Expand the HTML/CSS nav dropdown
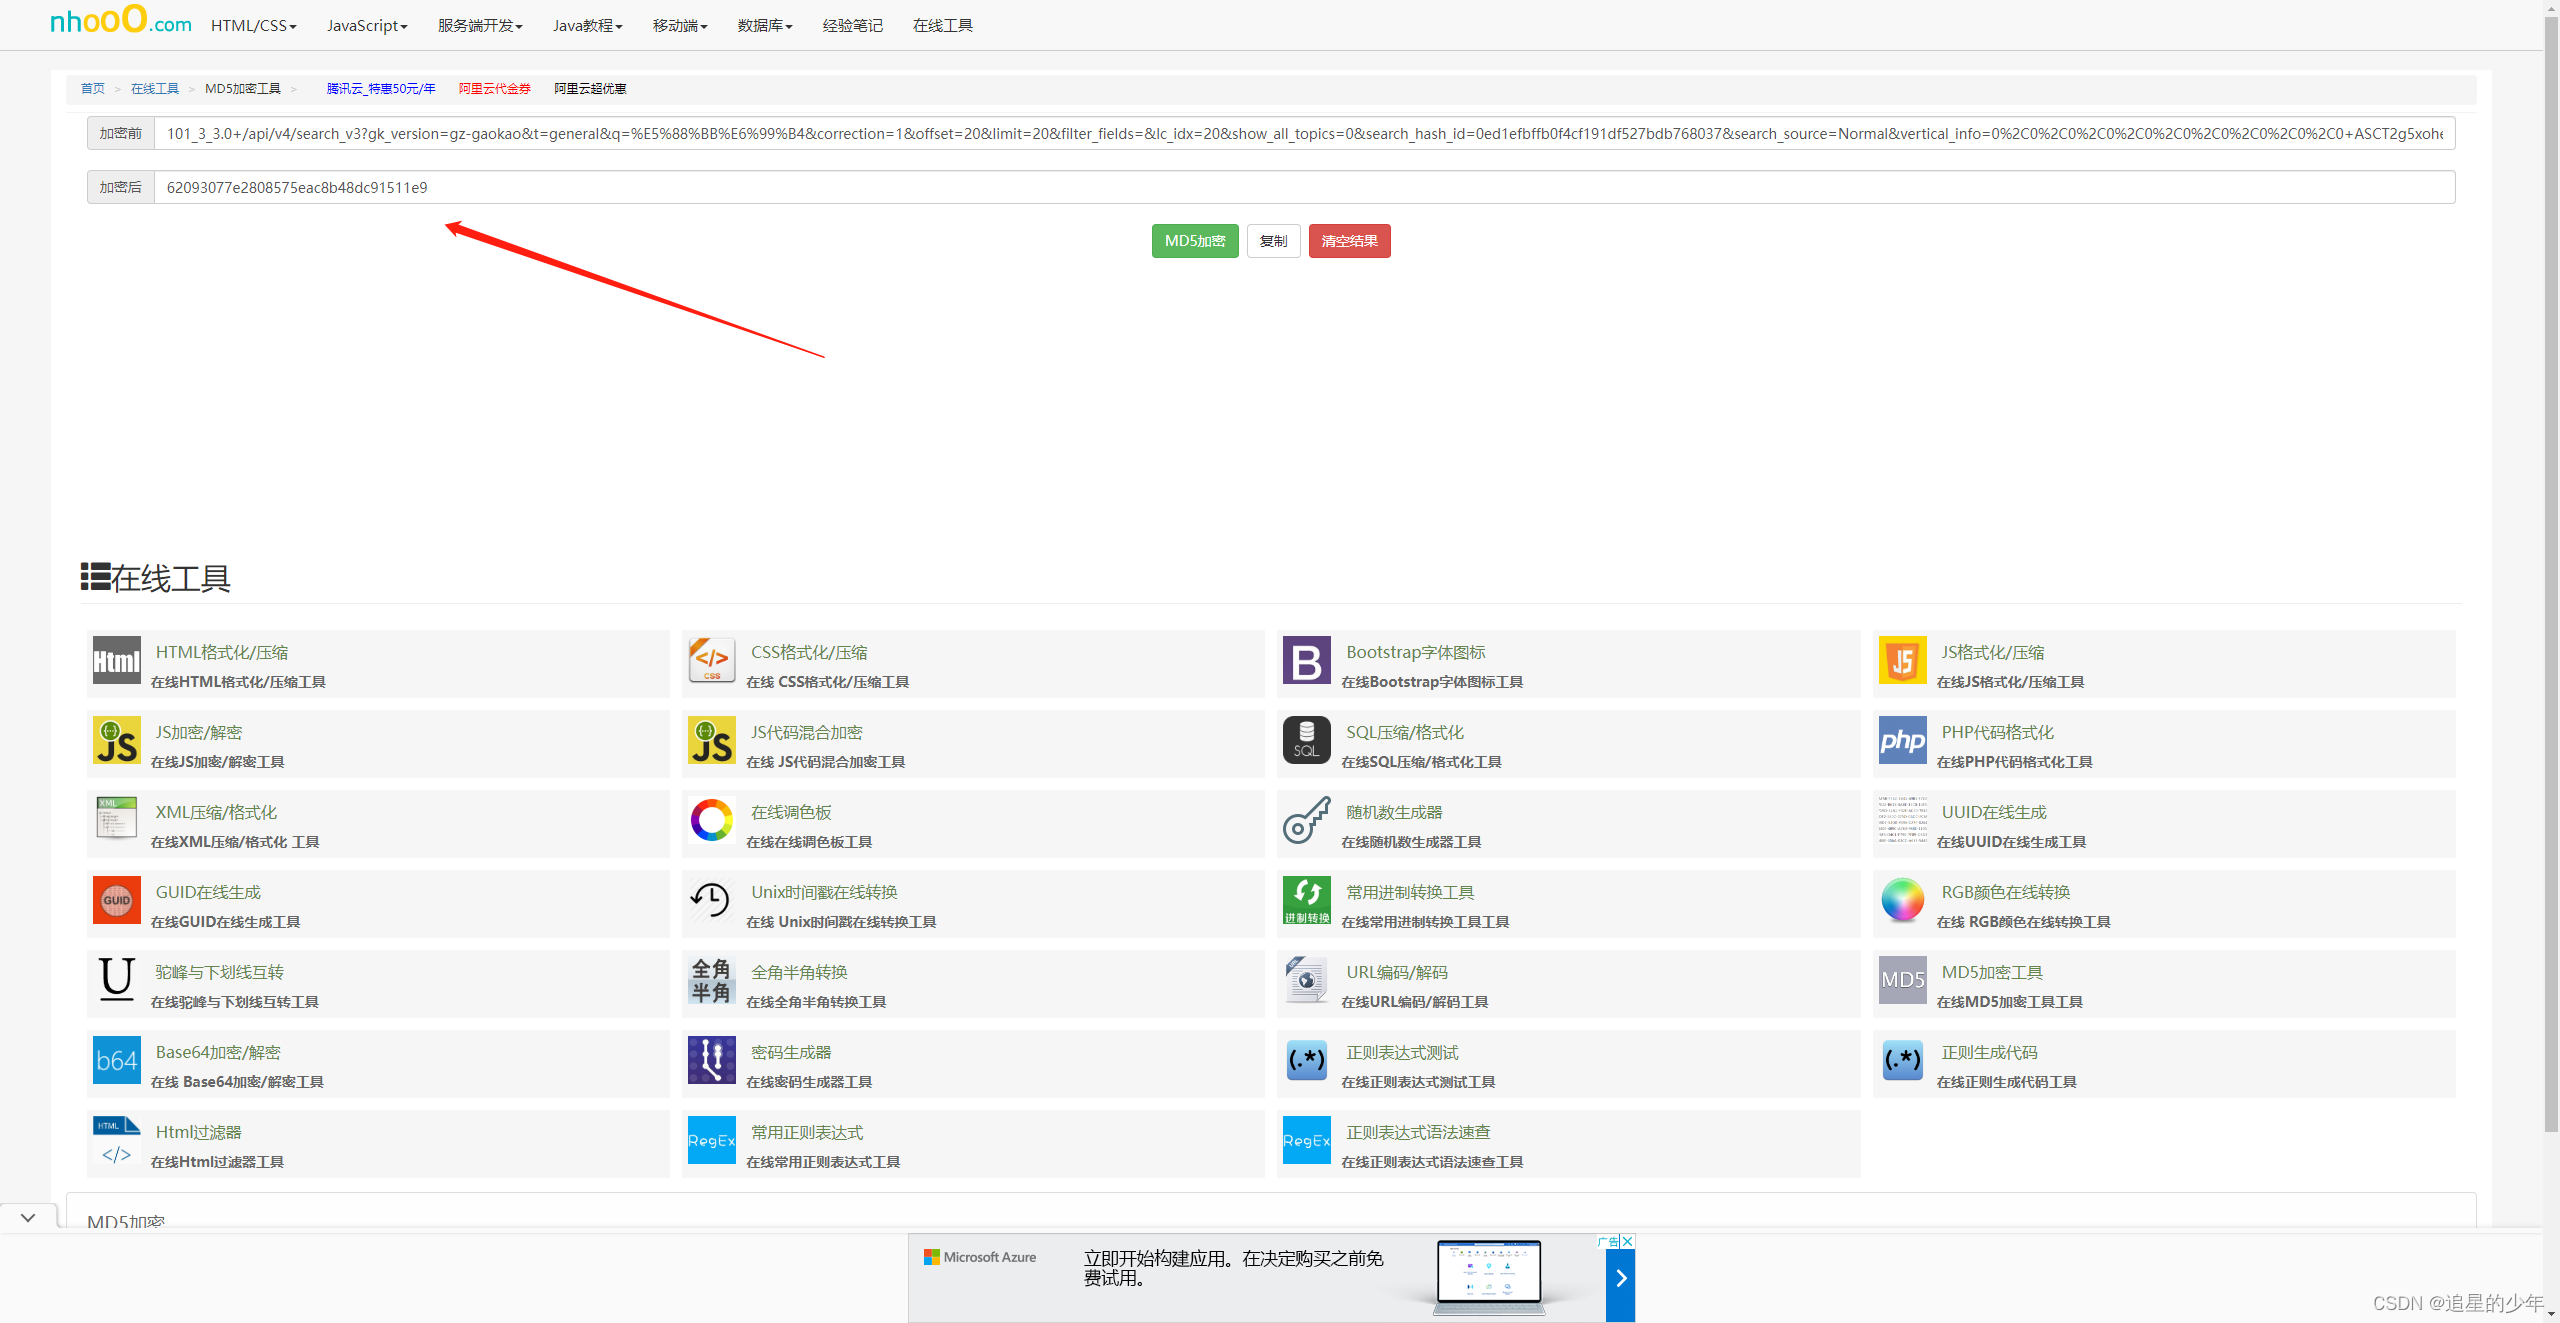2560x1323 pixels. [253, 26]
